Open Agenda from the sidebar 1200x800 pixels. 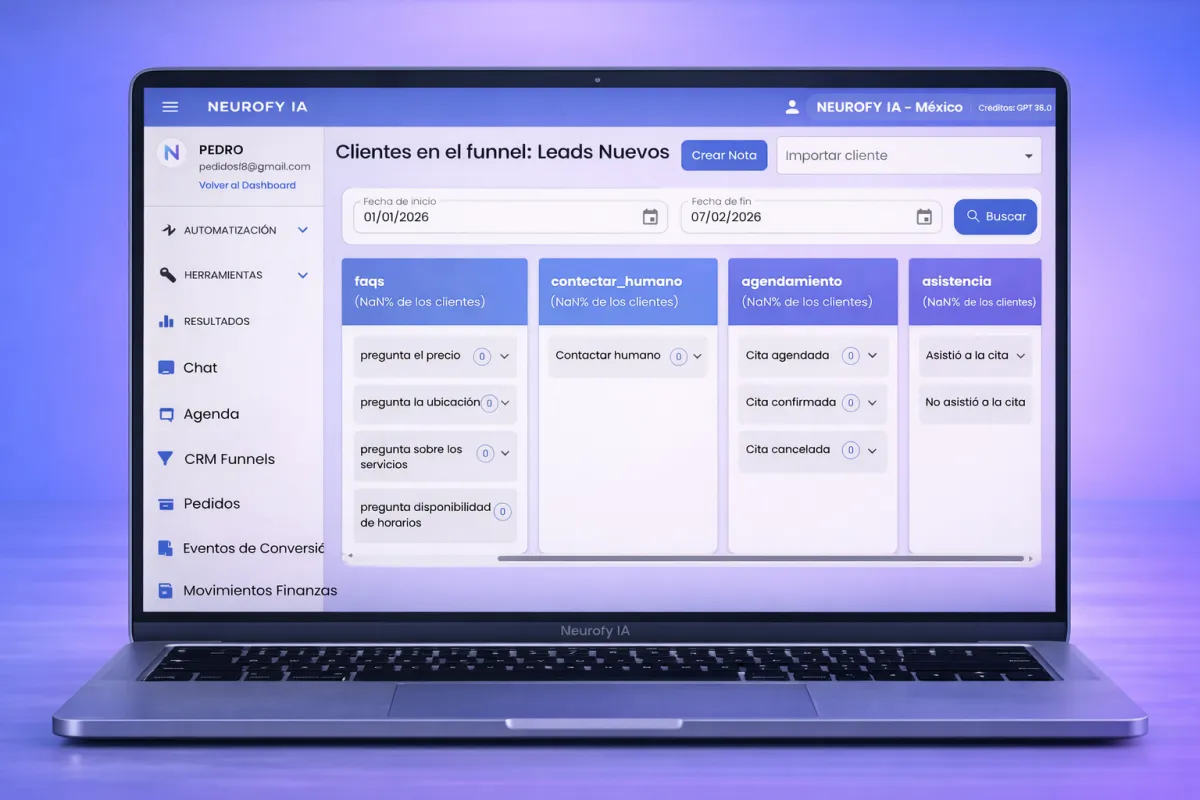point(211,414)
